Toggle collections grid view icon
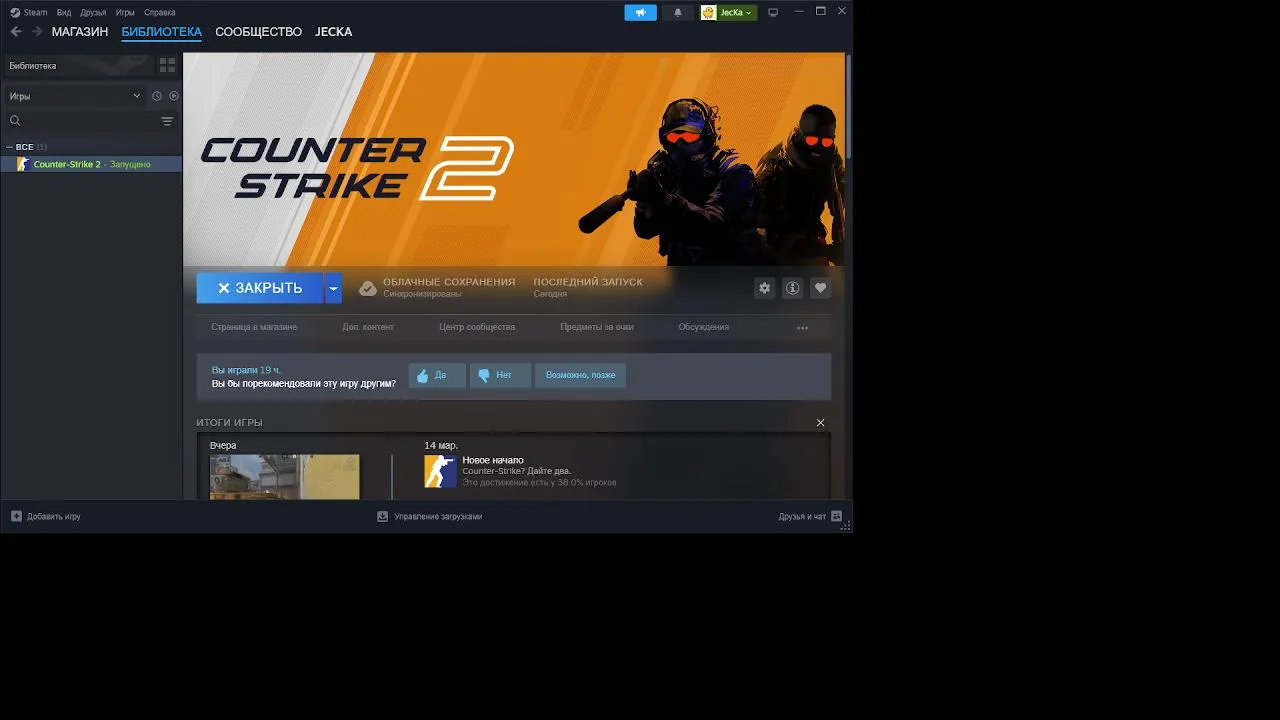 (167, 65)
